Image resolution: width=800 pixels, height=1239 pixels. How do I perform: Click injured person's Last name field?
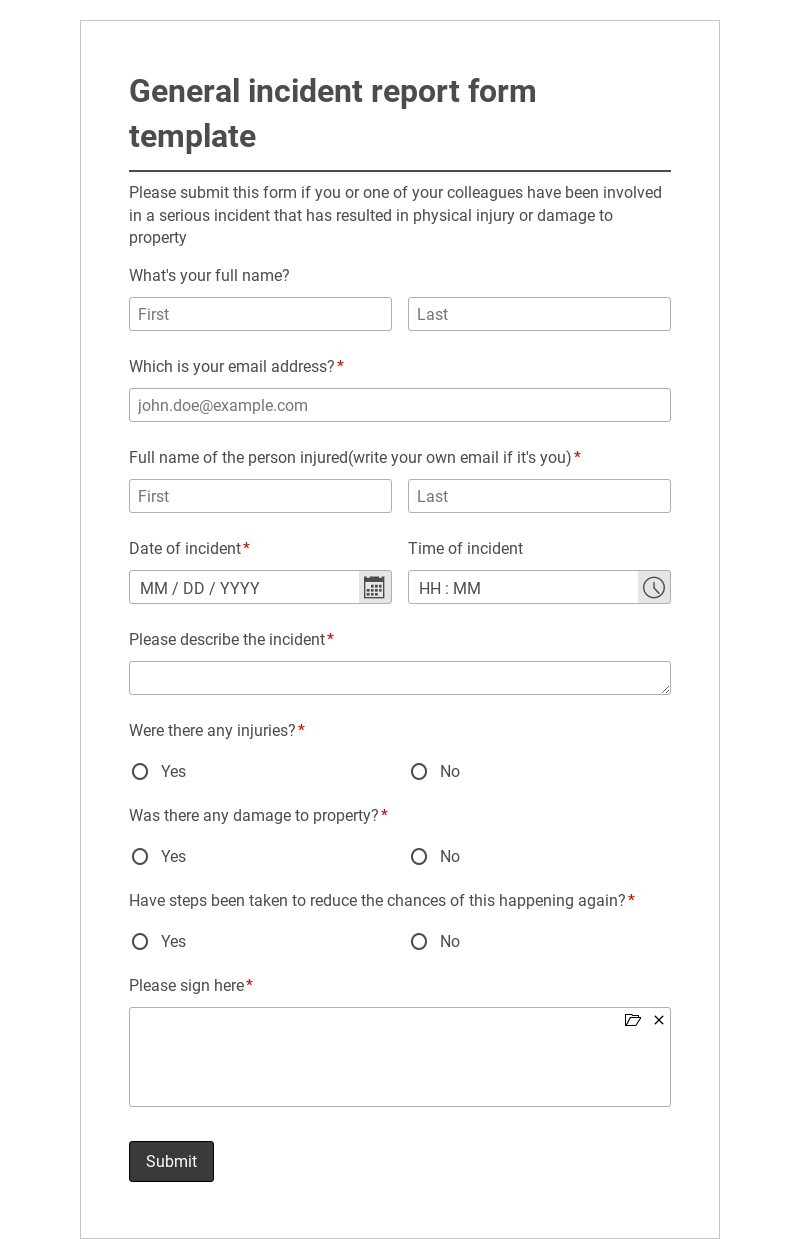click(539, 496)
